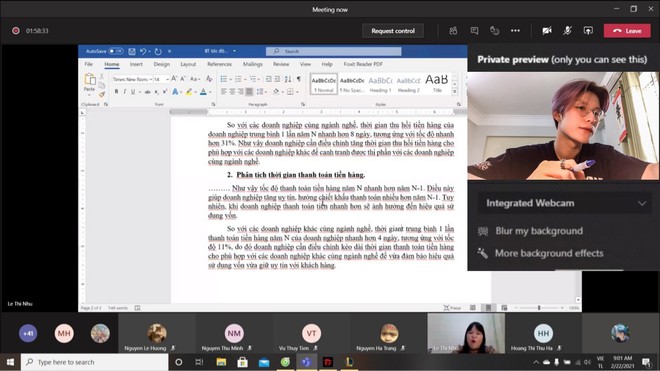Select Read Mode view in Word status bar
Image resolution: width=660 pixels, height=371 pixels.
click(473, 308)
